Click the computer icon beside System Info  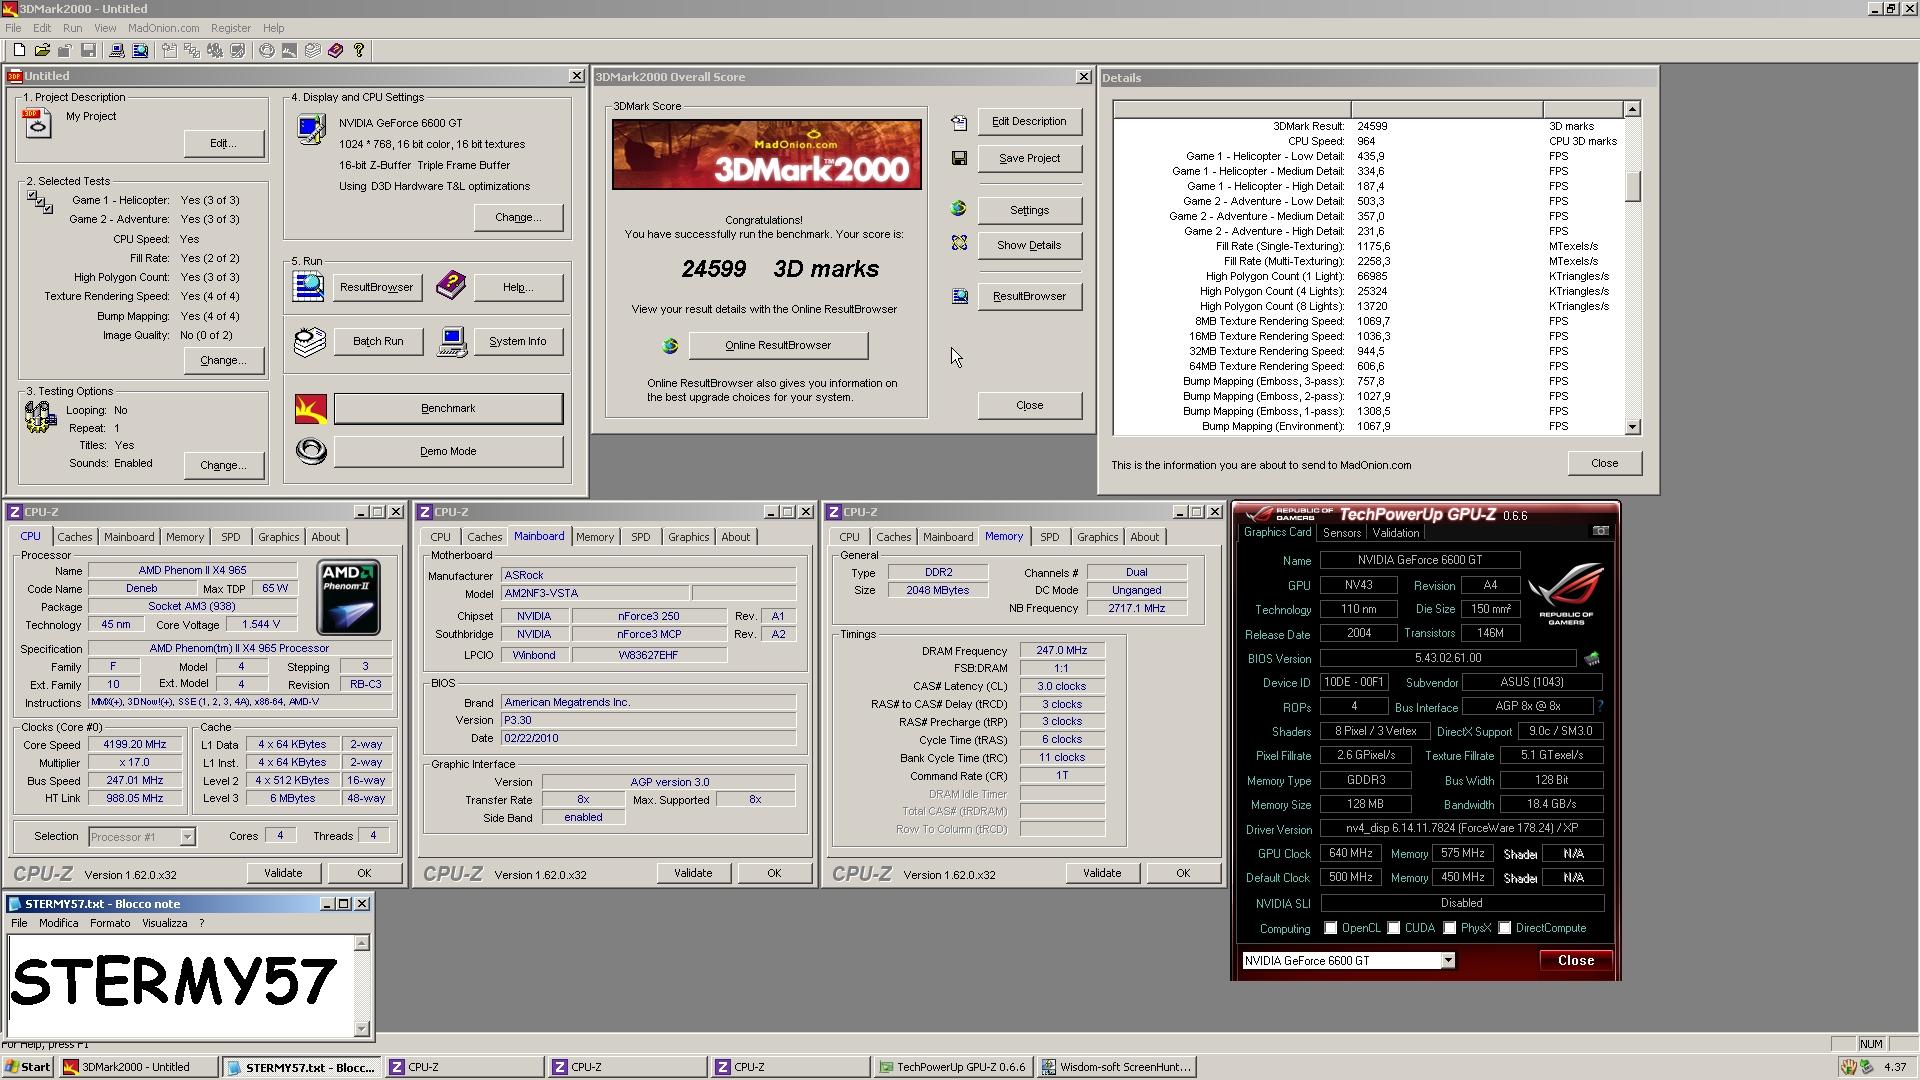click(x=452, y=342)
